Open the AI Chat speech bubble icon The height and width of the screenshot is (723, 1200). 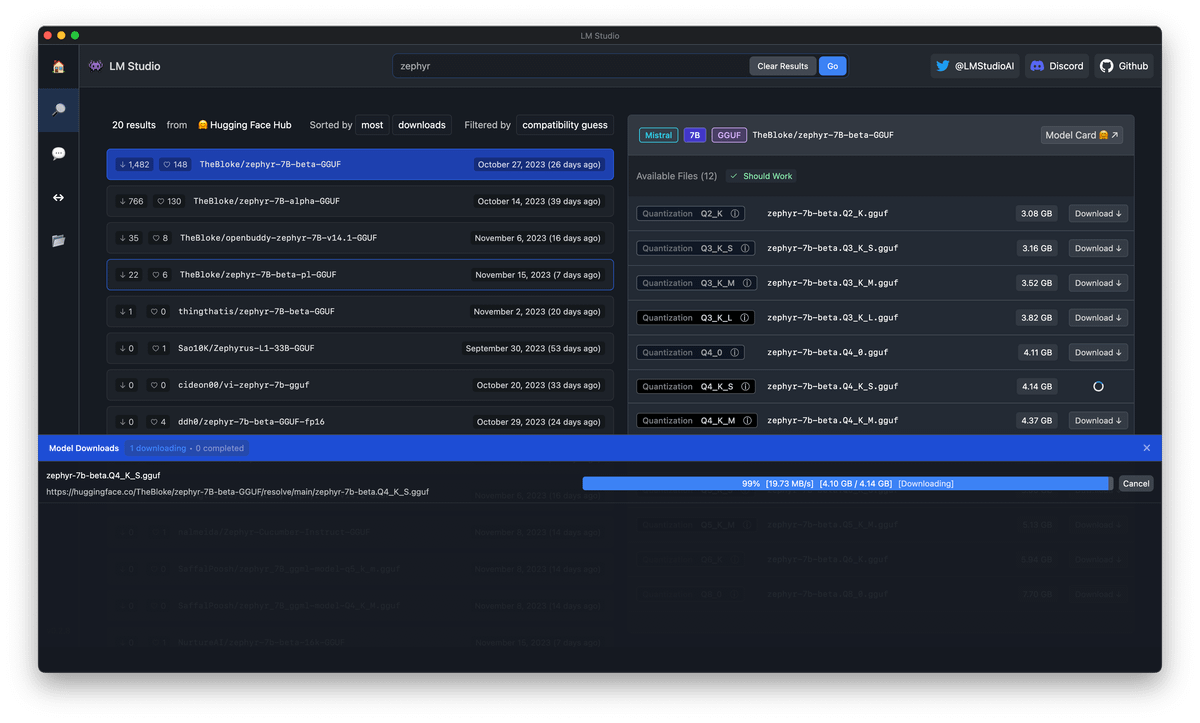click(58, 154)
